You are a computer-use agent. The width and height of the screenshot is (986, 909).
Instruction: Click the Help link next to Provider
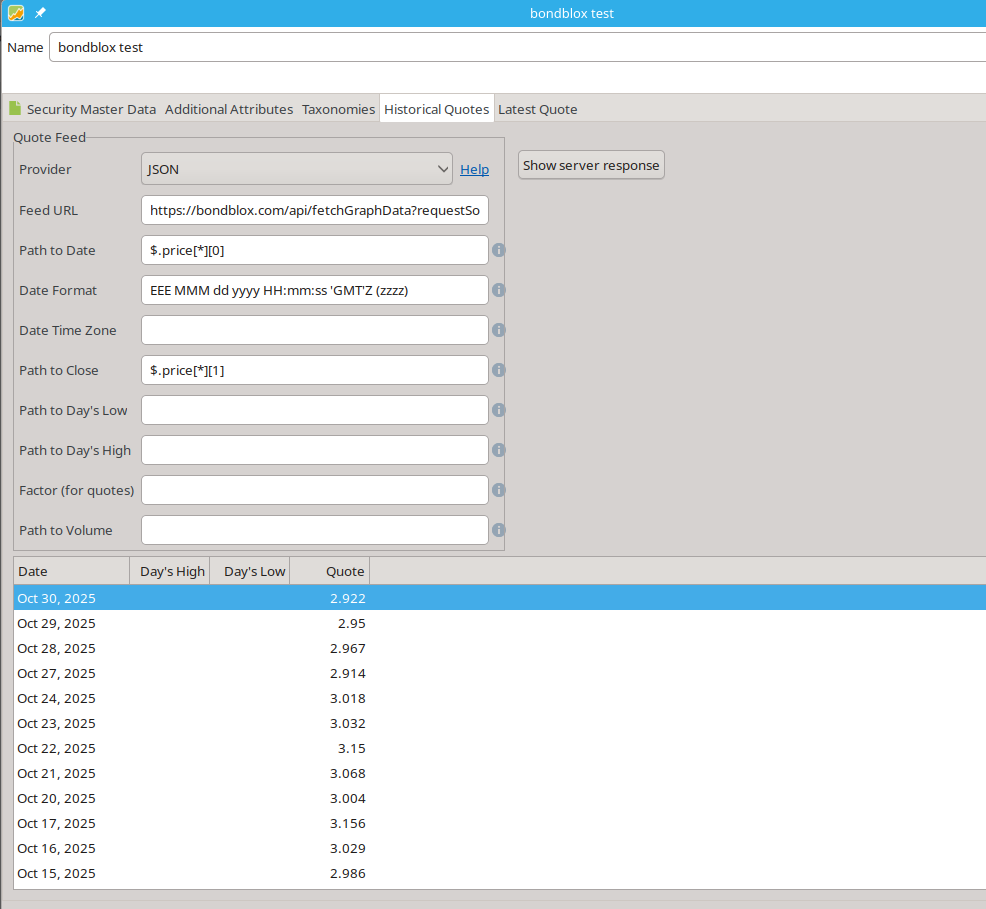474,170
